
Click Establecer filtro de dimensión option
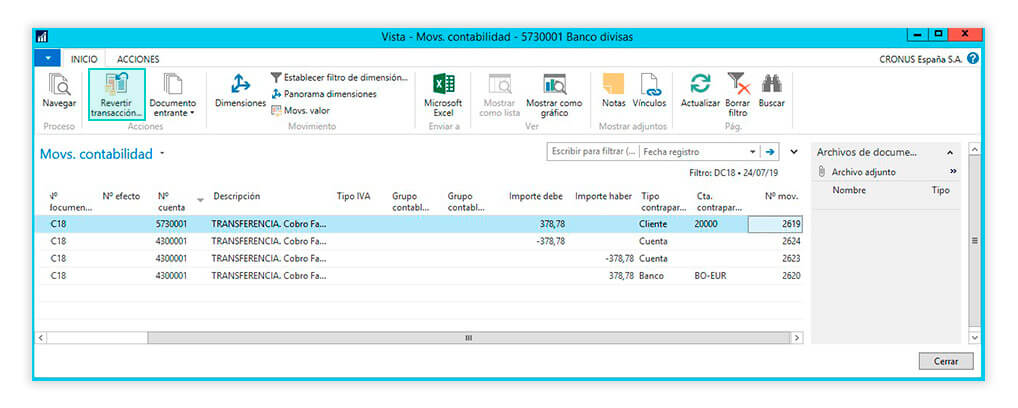[340, 77]
